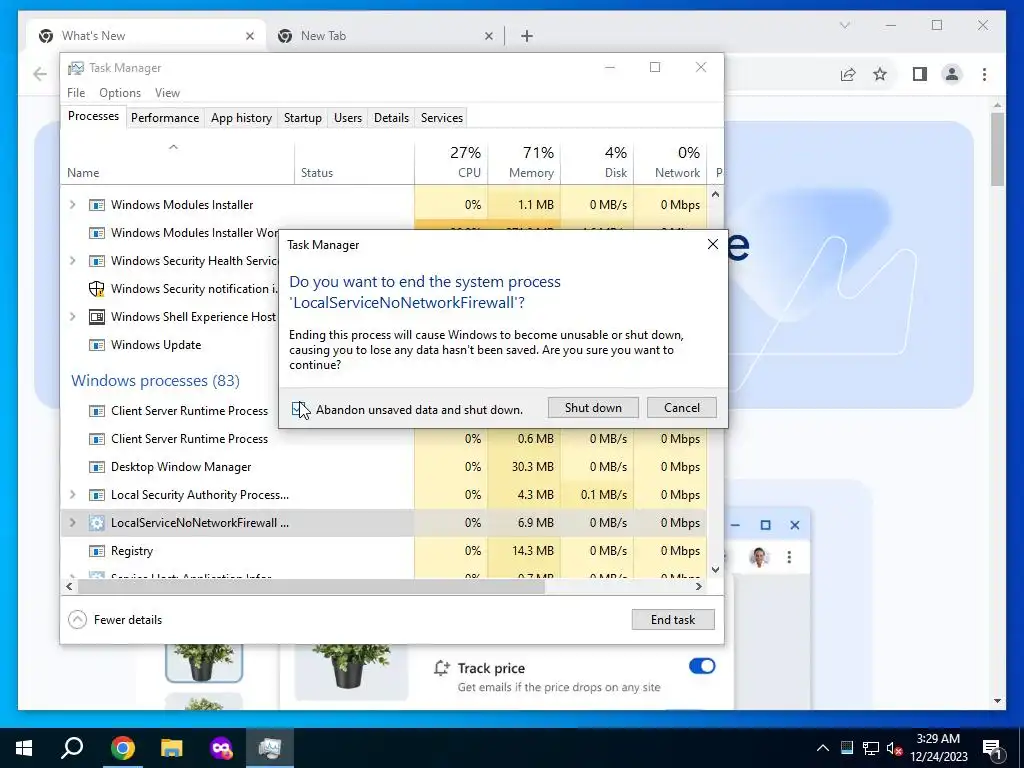This screenshot has height=768, width=1024.
Task: Select the Processes tab
Action: point(93,116)
